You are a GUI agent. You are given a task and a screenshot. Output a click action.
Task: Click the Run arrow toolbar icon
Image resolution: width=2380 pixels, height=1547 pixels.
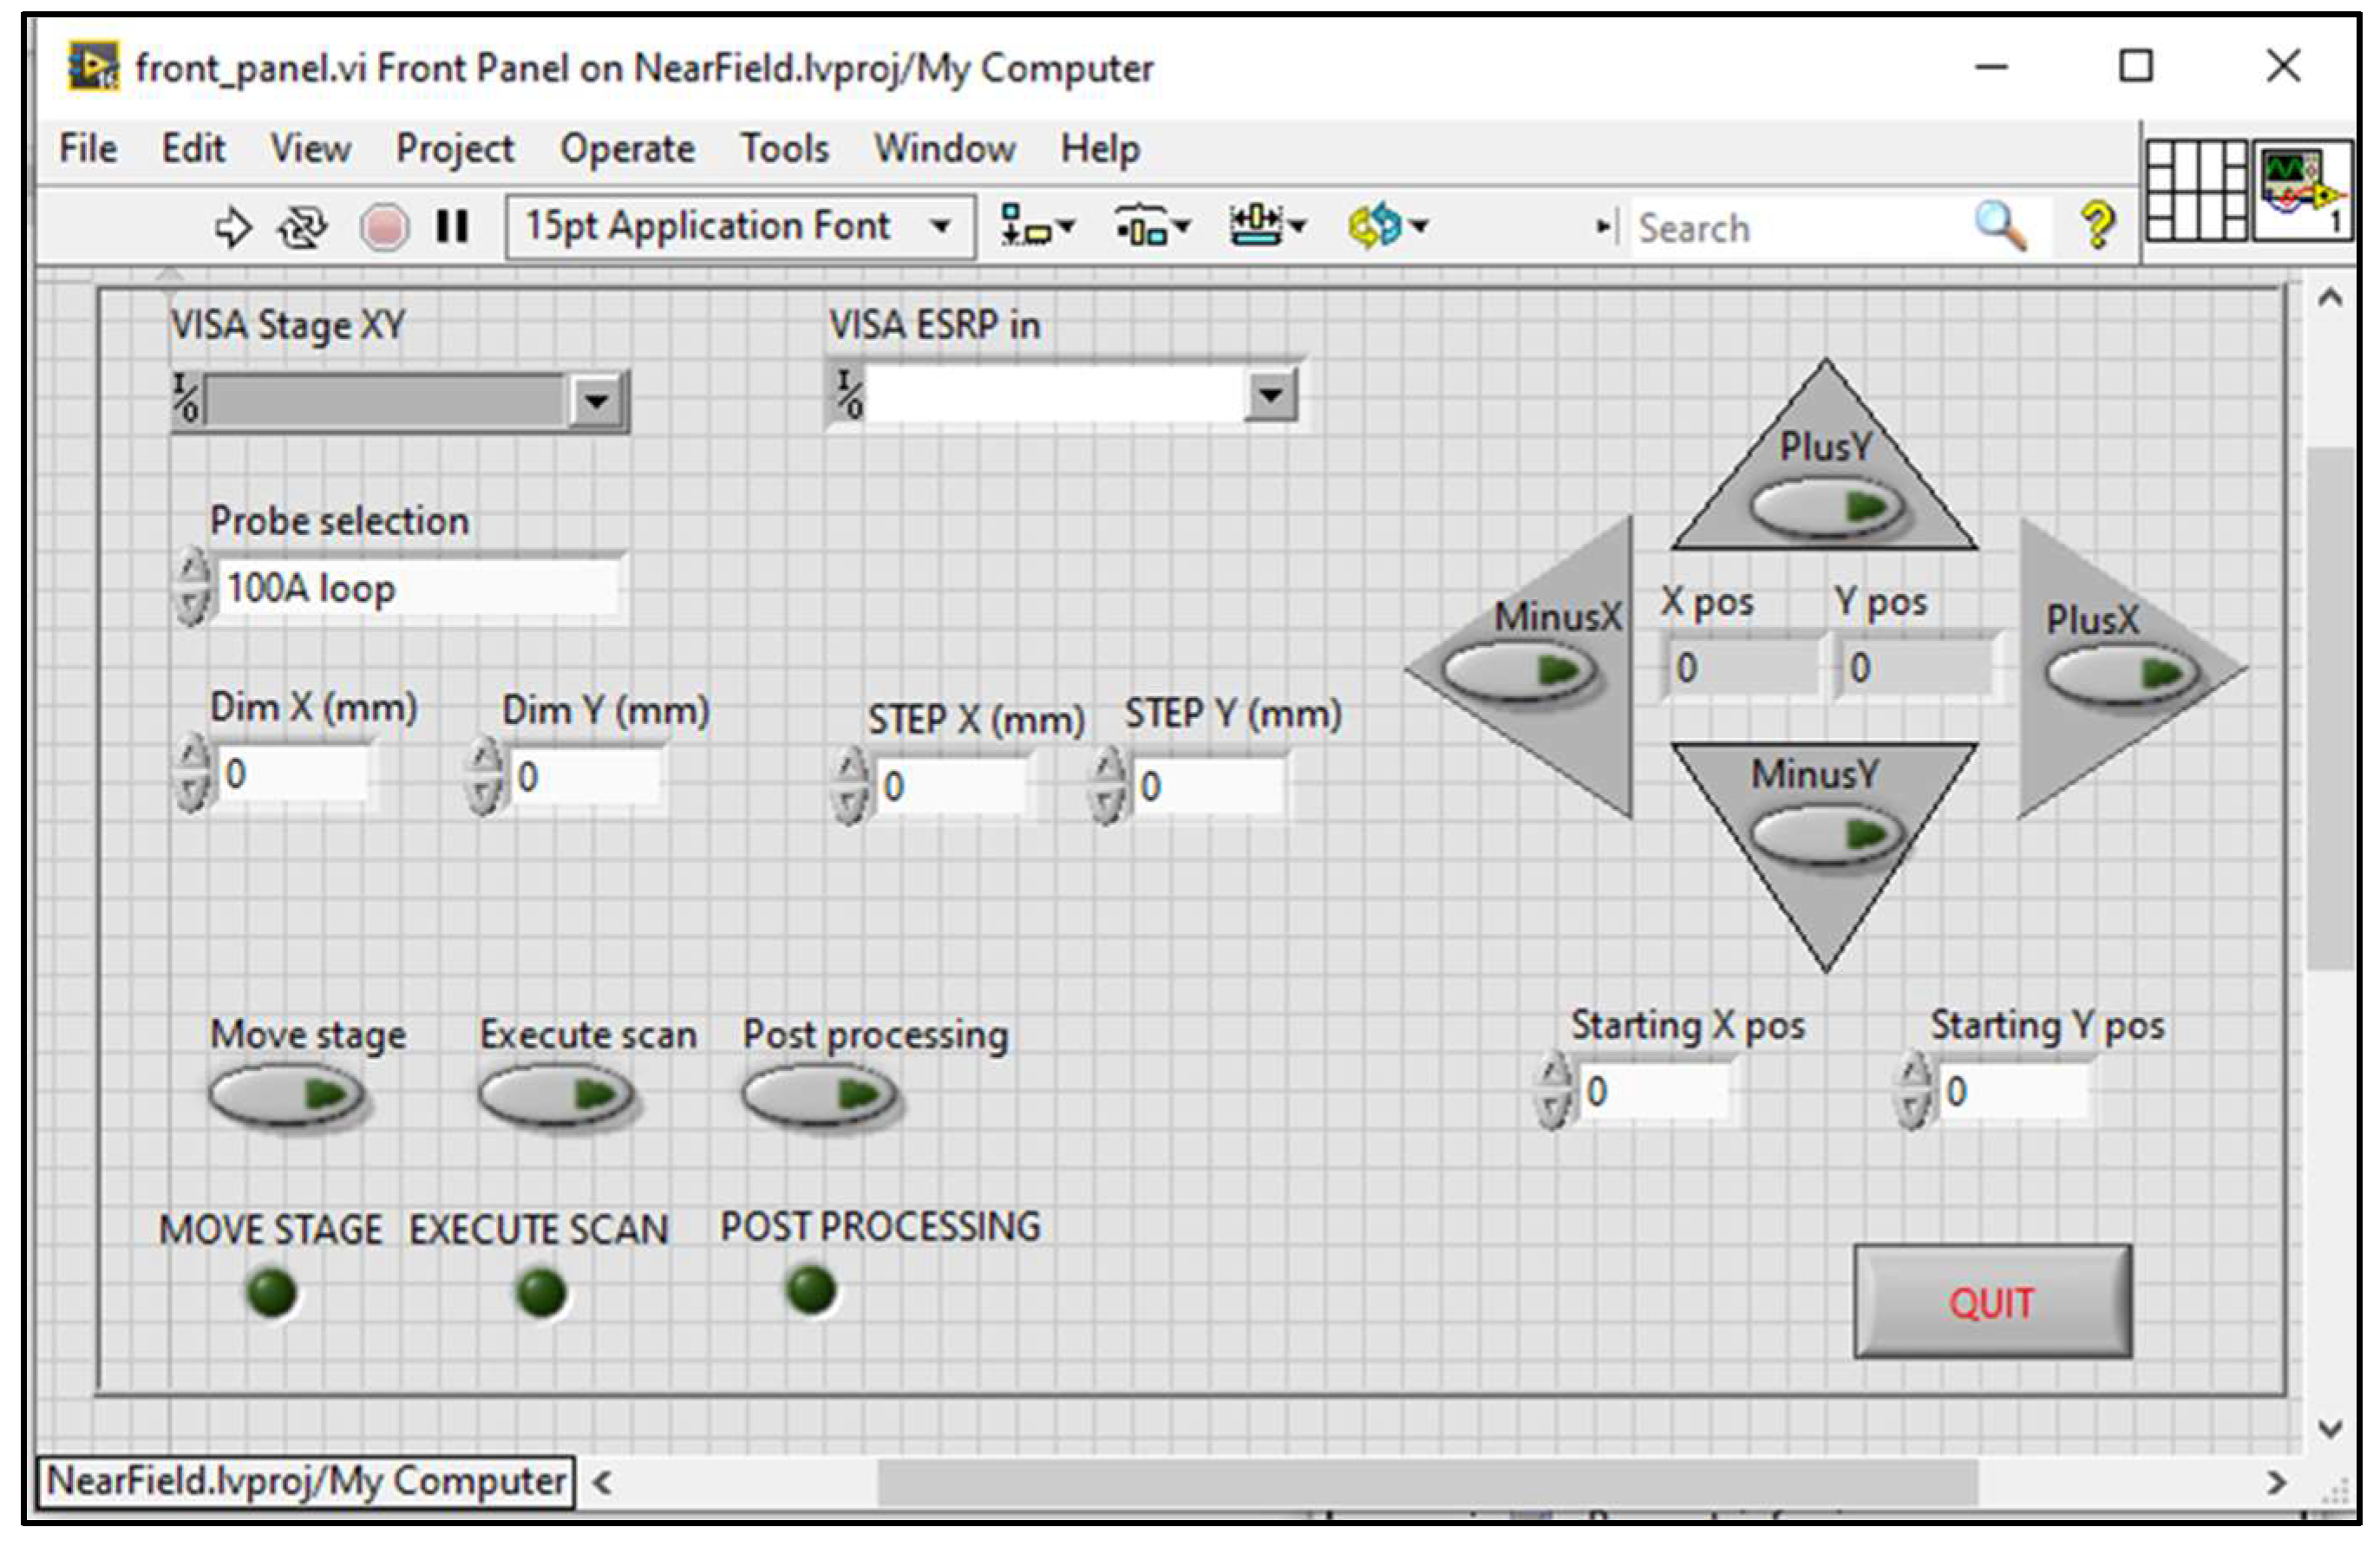coord(232,228)
